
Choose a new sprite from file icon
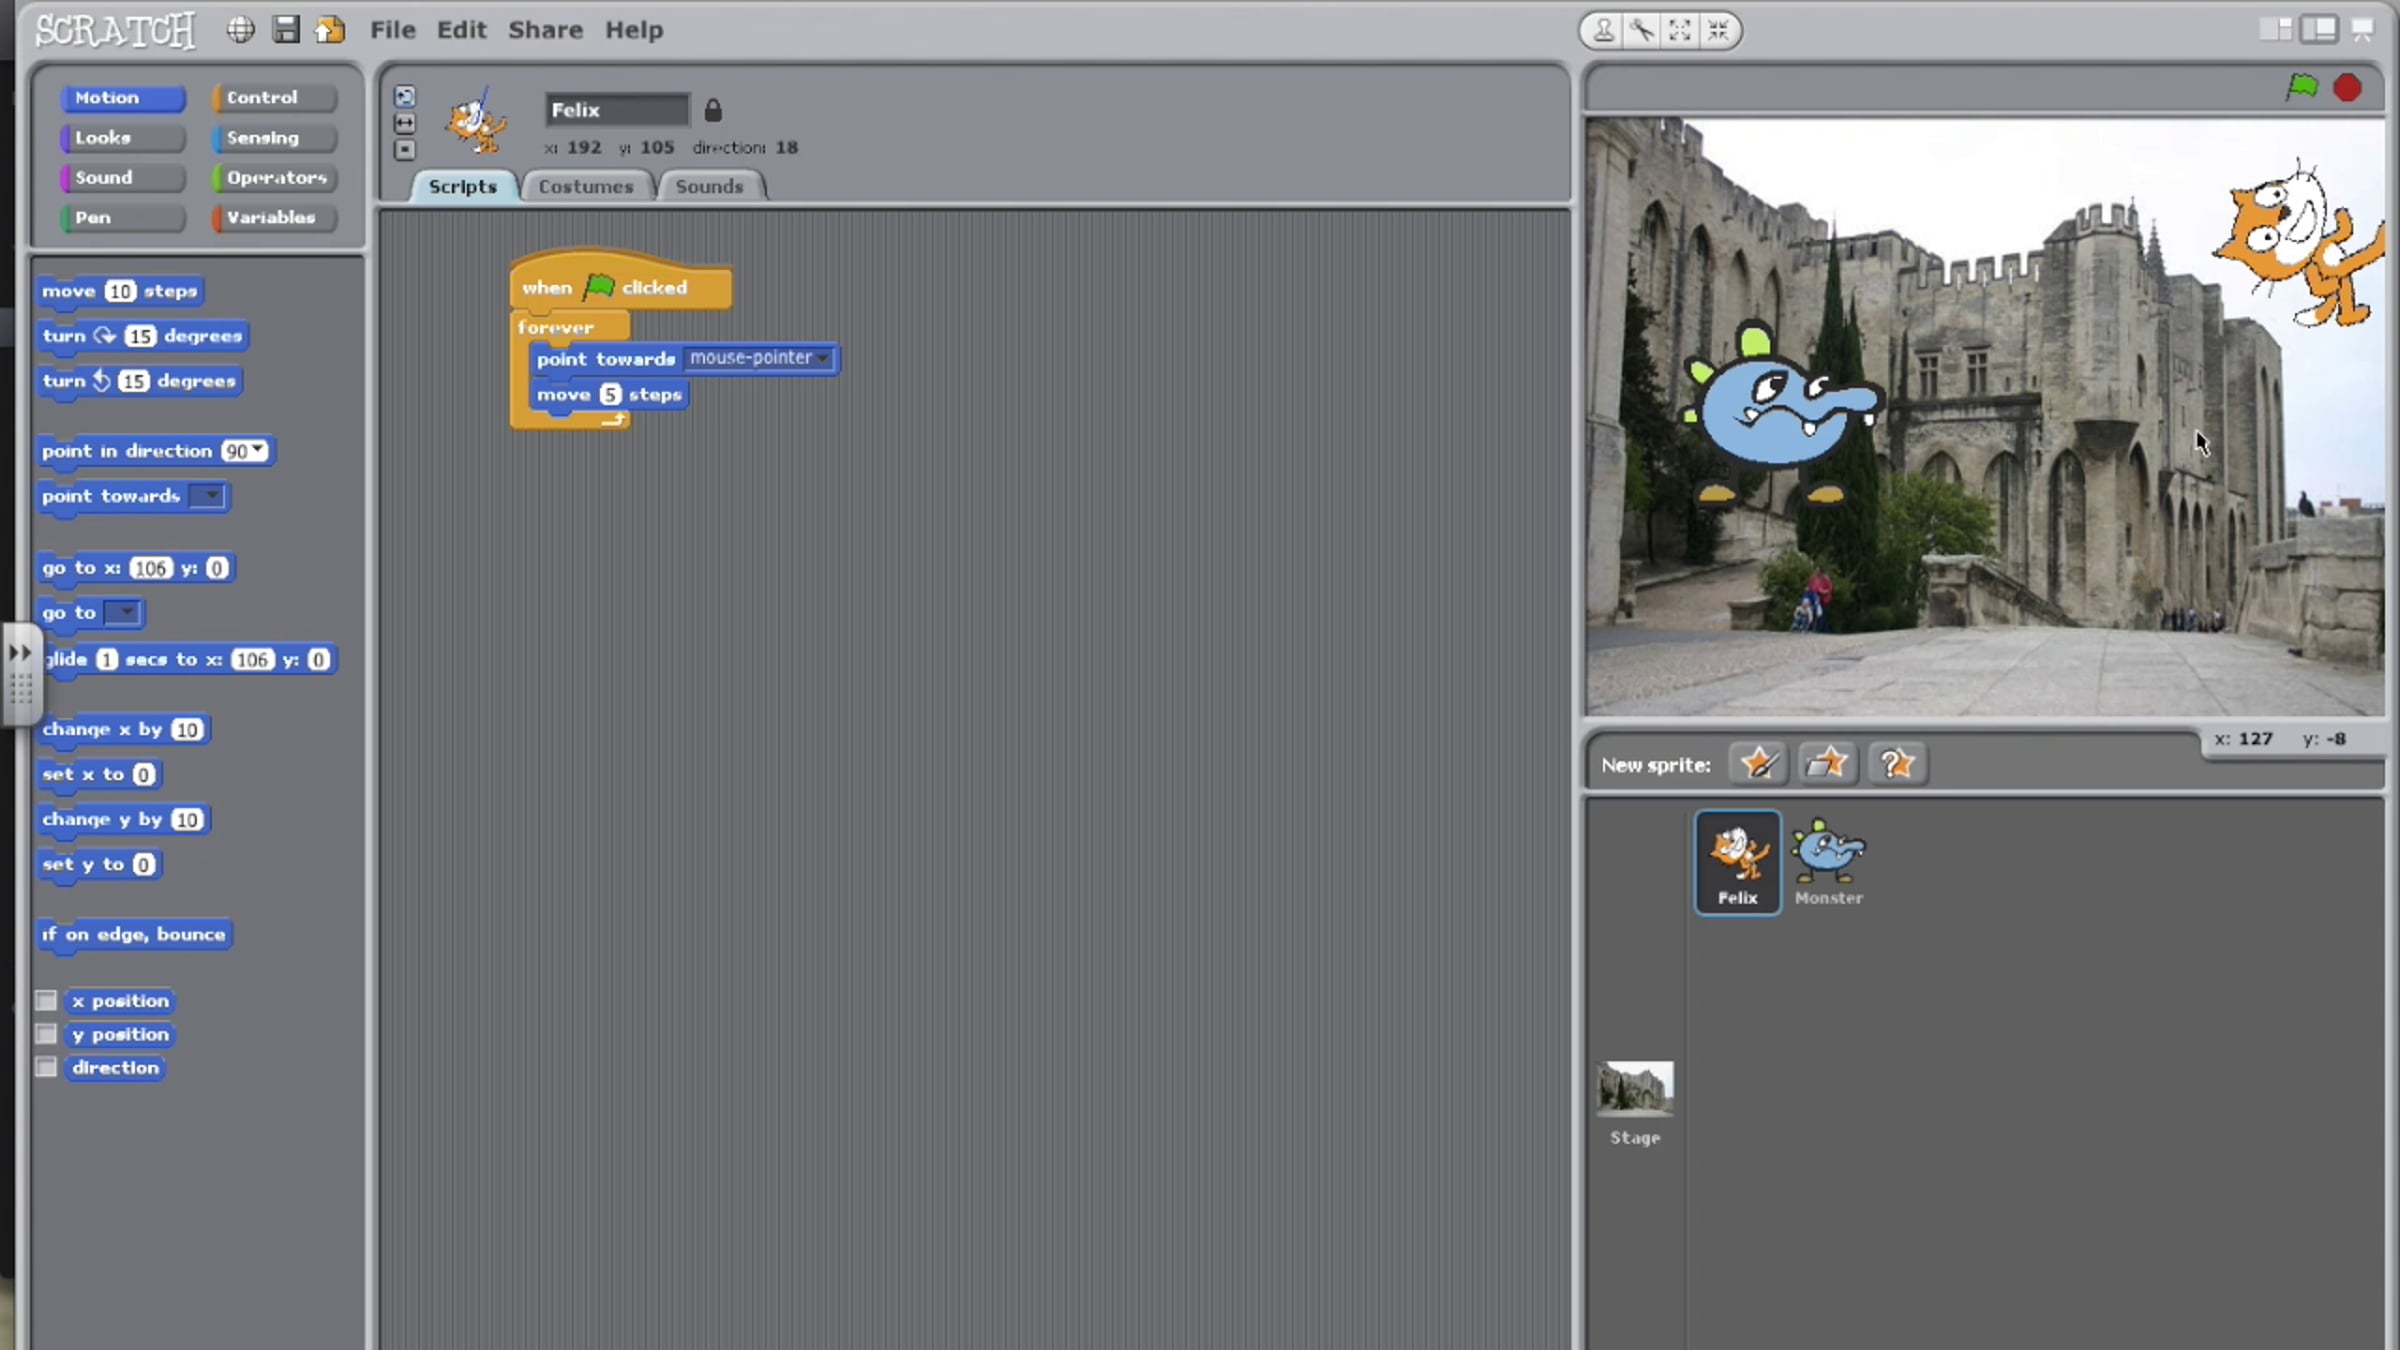click(1827, 764)
